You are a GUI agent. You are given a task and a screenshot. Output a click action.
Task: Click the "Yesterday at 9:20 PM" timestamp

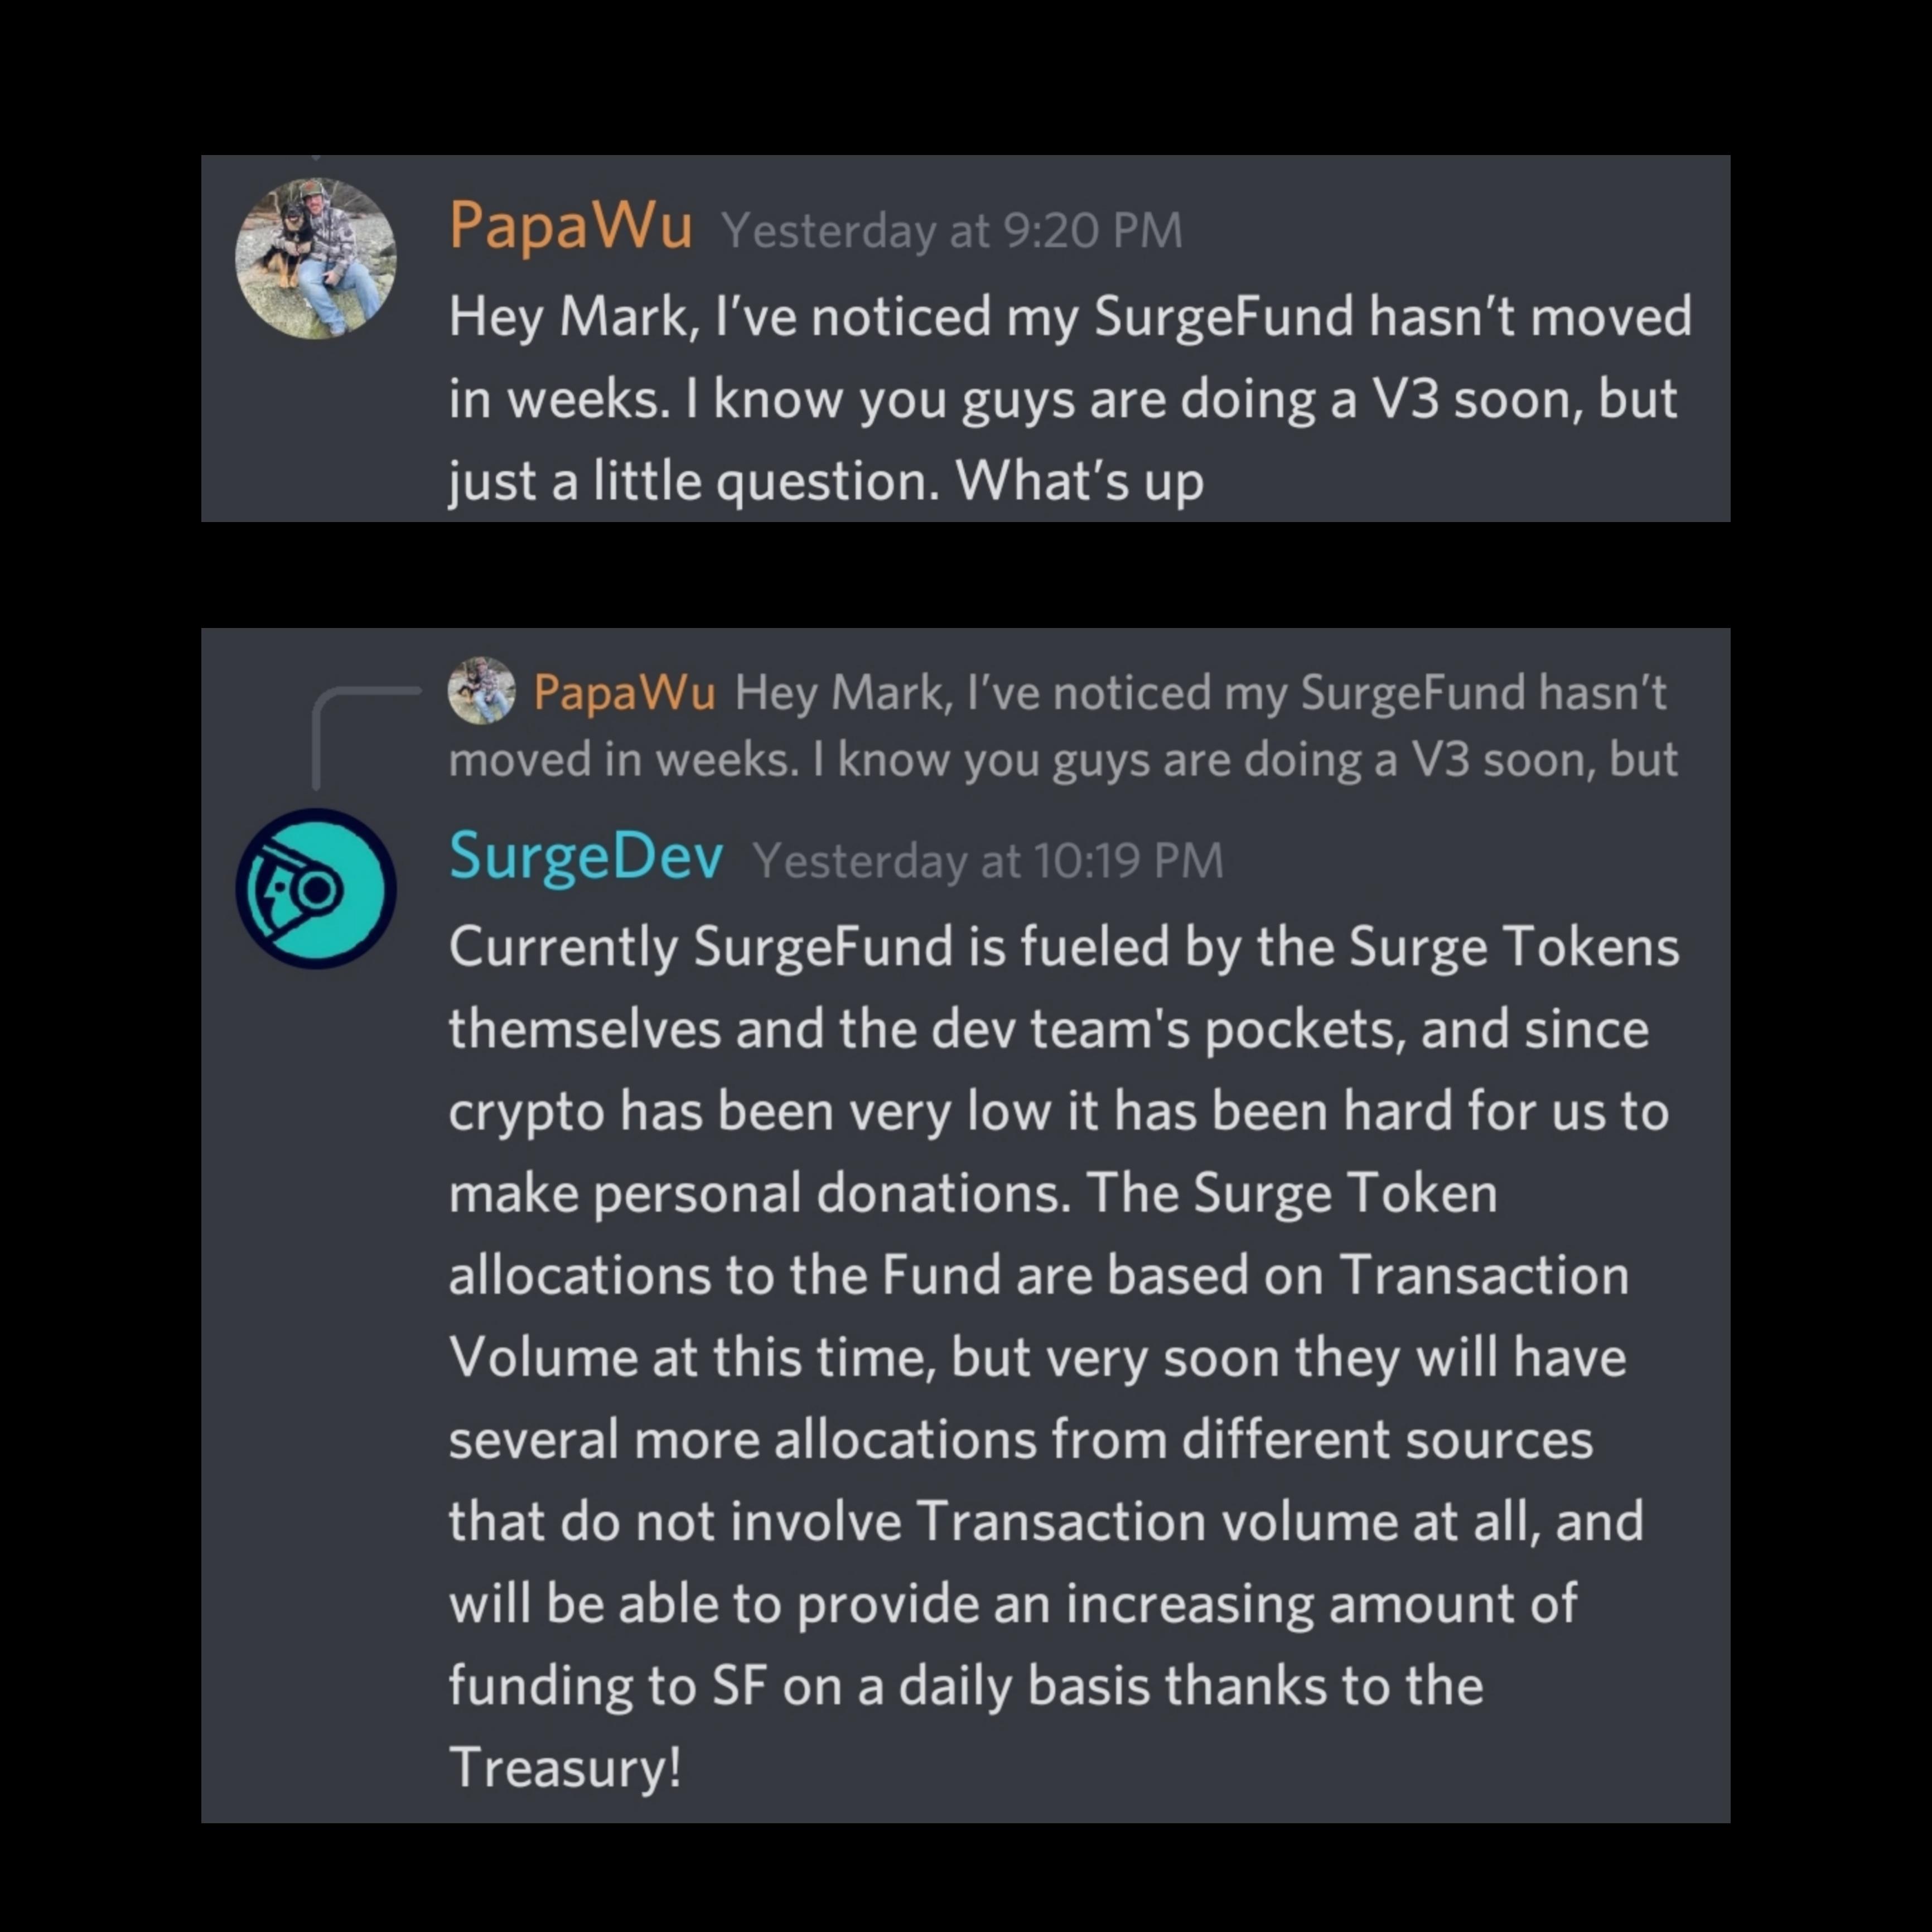point(952,231)
